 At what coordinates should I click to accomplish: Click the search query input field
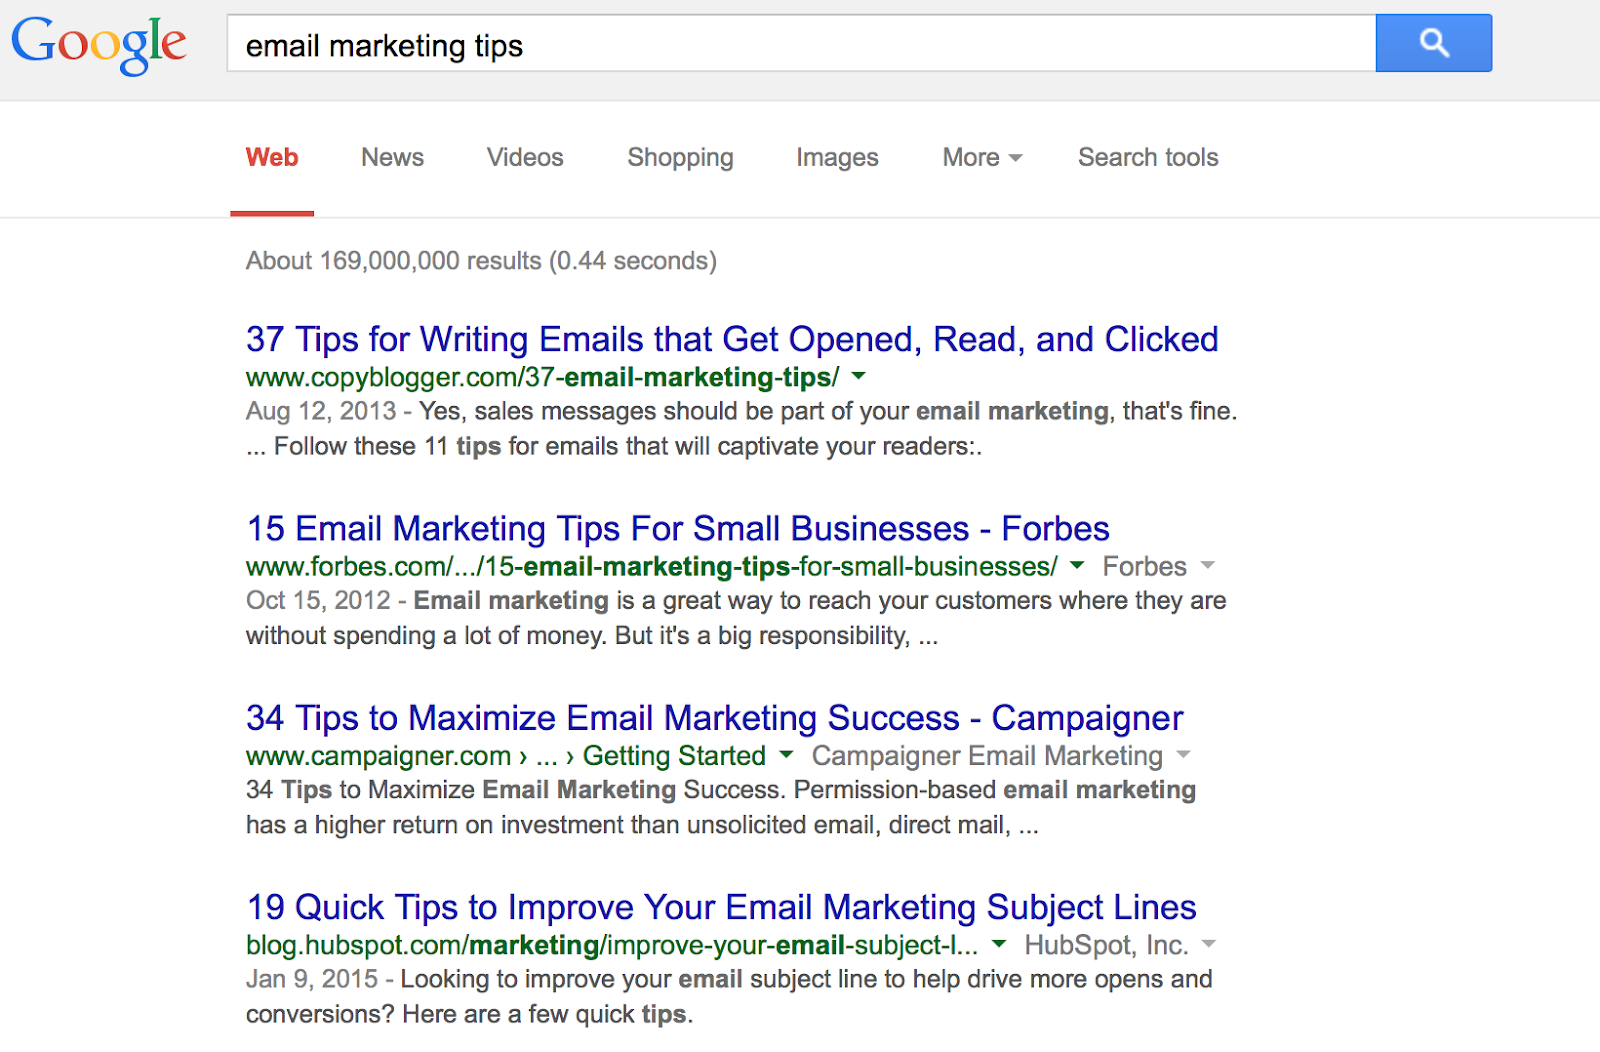pyautogui.click(x=800, y=45)
